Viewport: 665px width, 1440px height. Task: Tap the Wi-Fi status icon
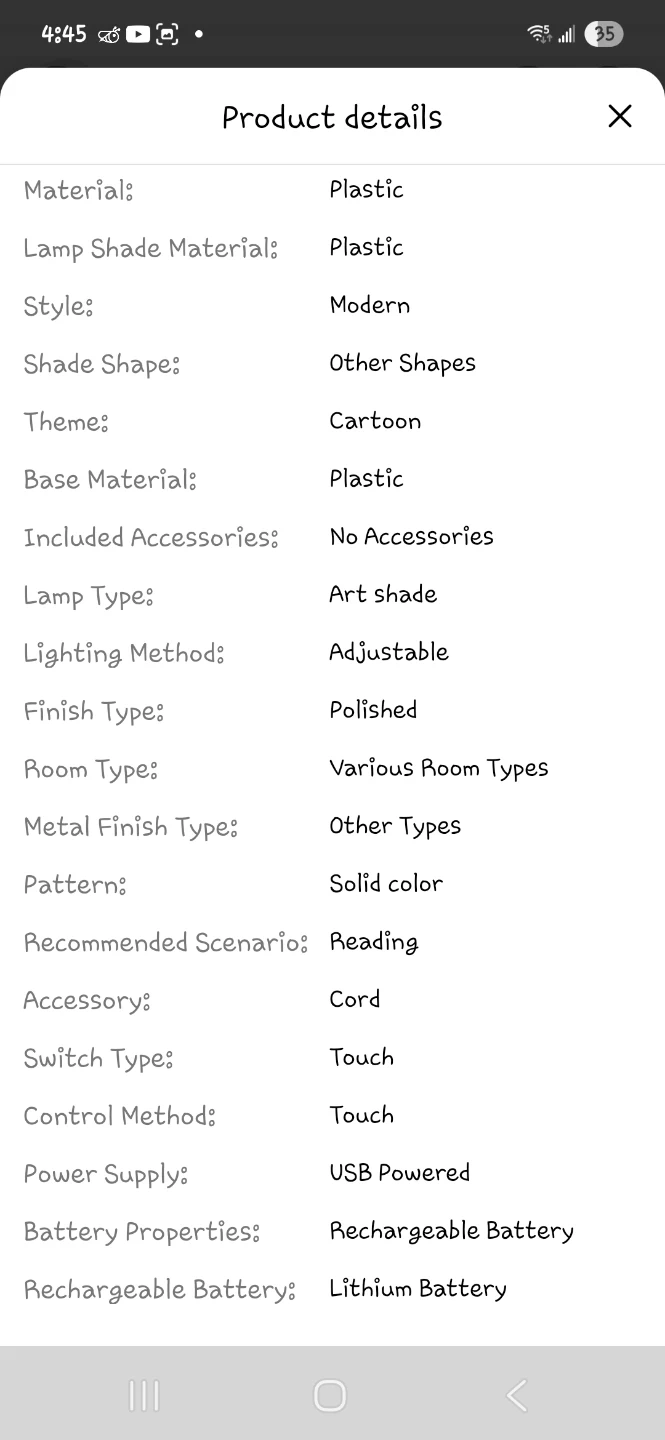pos(539,34)
